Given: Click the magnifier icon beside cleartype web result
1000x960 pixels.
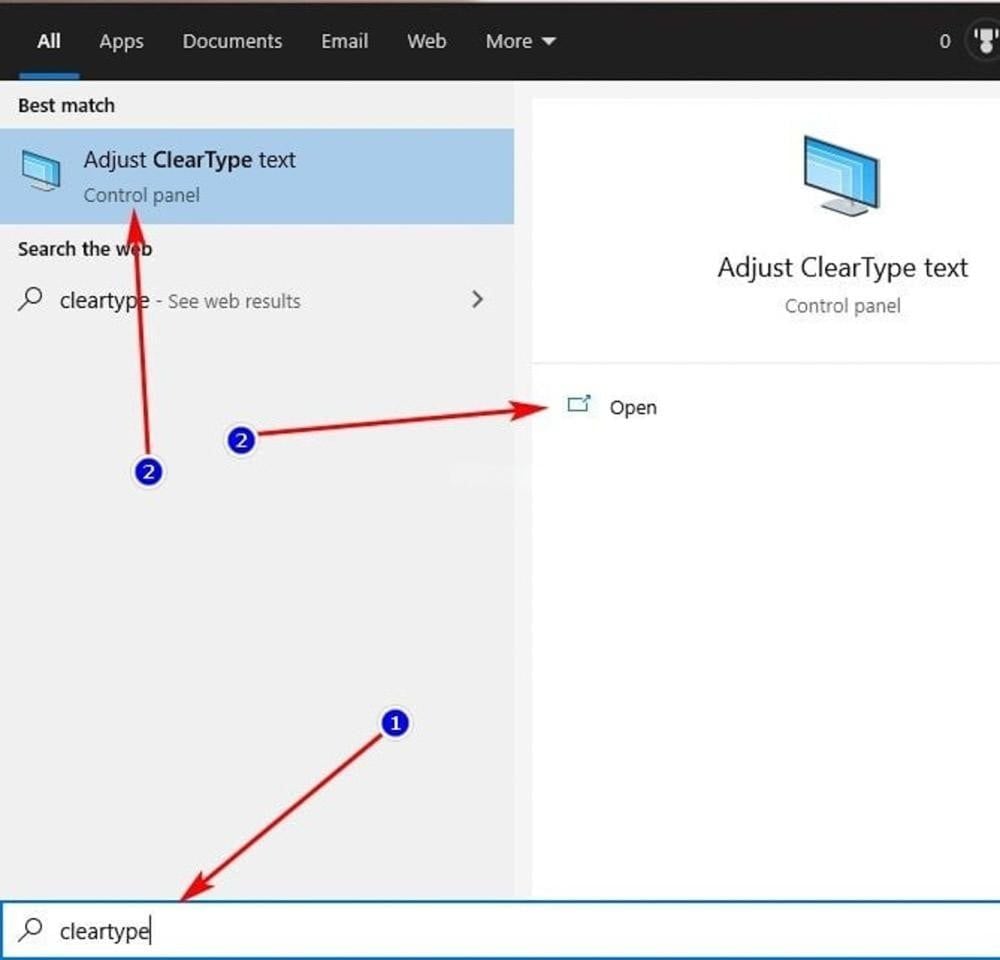Looking at the screenshot, I should [31, 299].
